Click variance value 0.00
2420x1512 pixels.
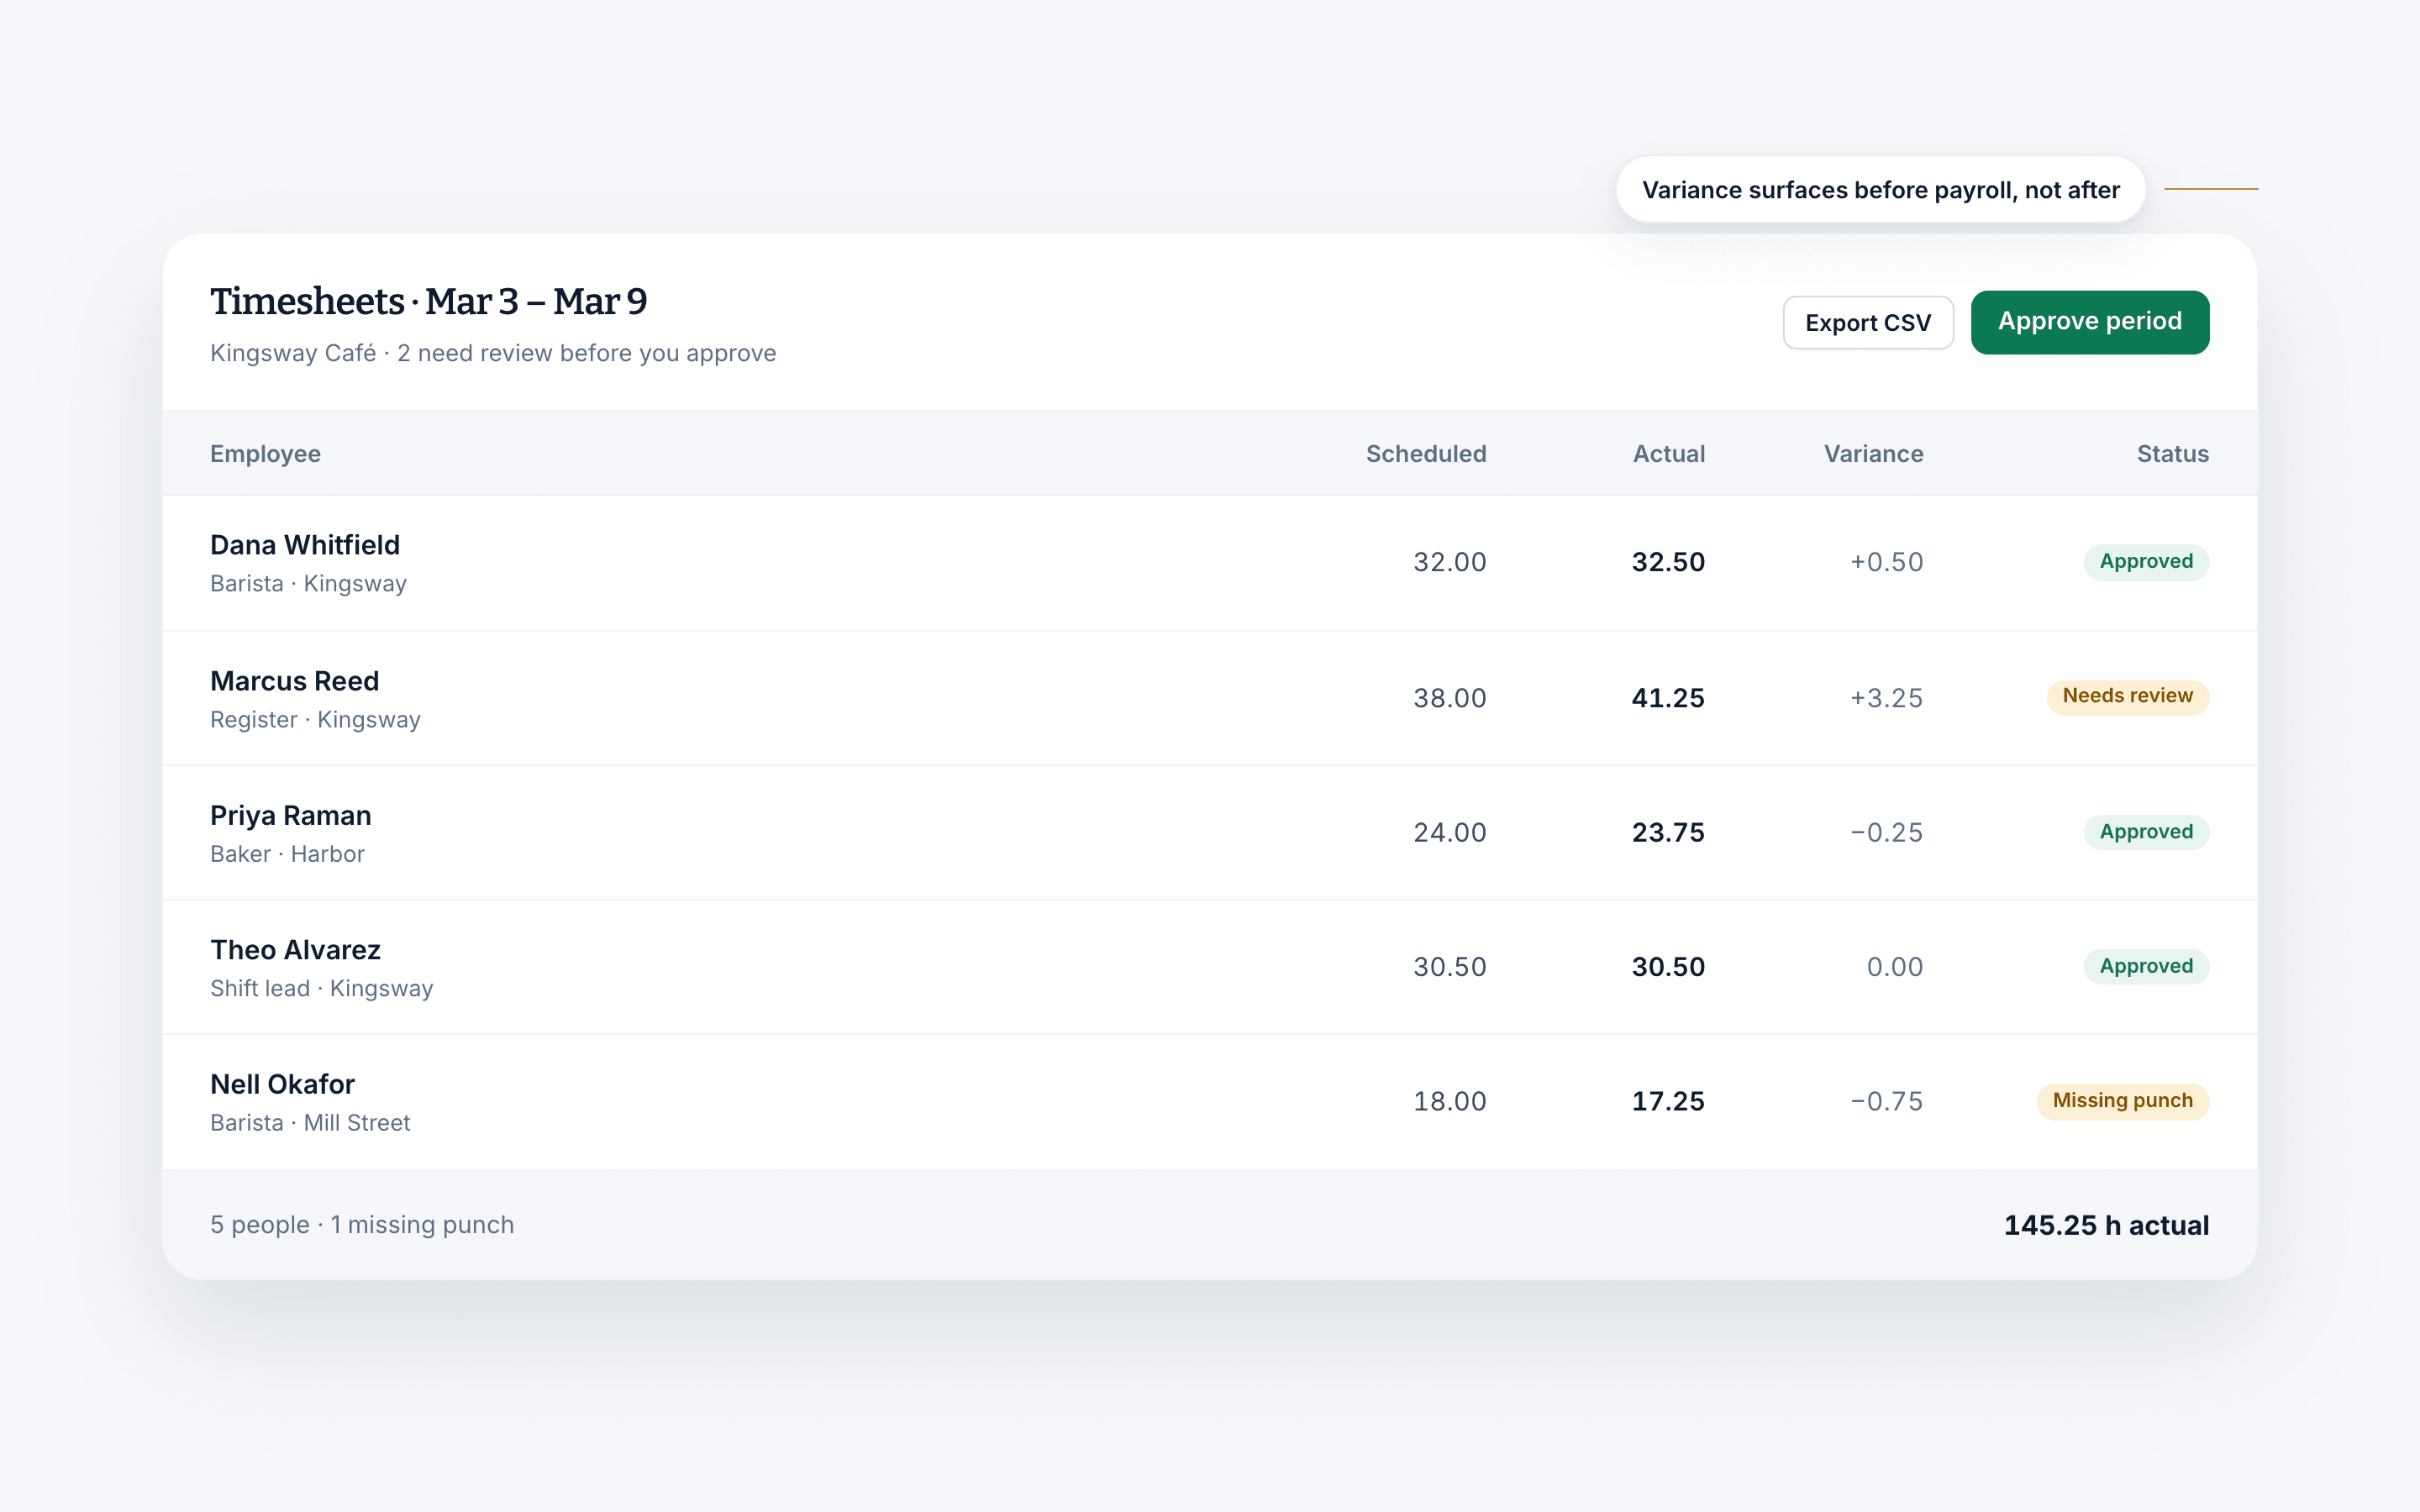[1895, 967]
